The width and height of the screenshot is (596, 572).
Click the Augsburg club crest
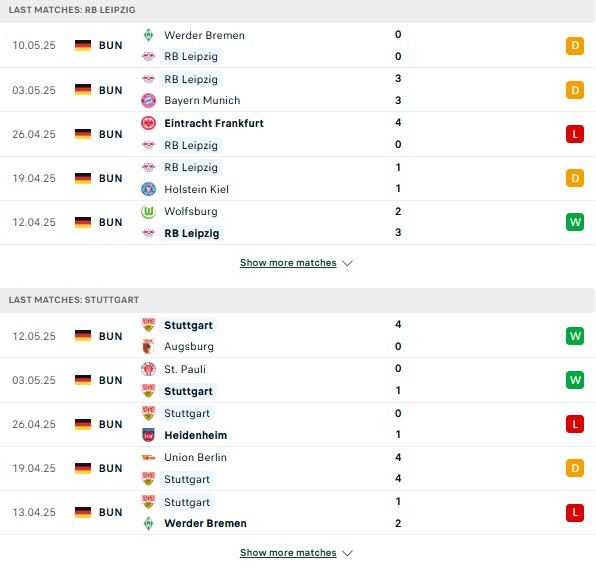click(148, 347)
